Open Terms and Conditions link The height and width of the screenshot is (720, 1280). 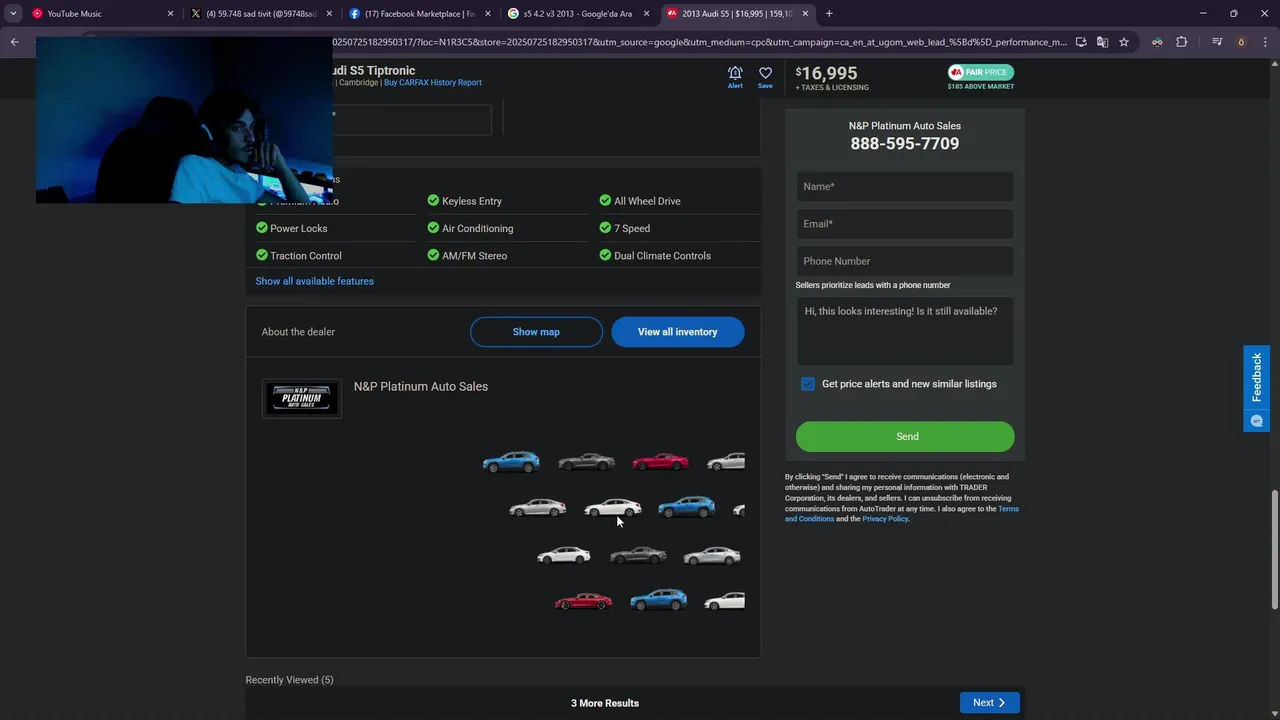point(902,514)
